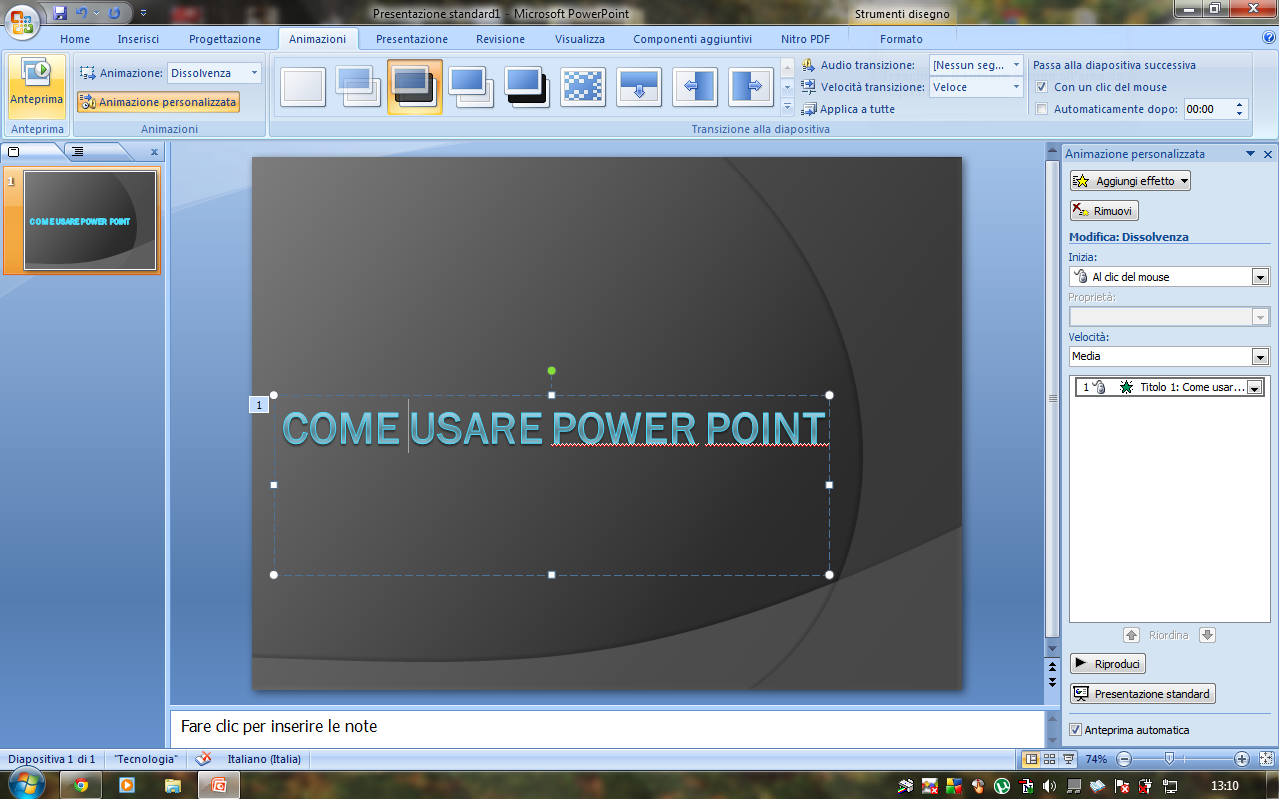Undo the last action
1279x799 pixels.
(x=82, y=13)
